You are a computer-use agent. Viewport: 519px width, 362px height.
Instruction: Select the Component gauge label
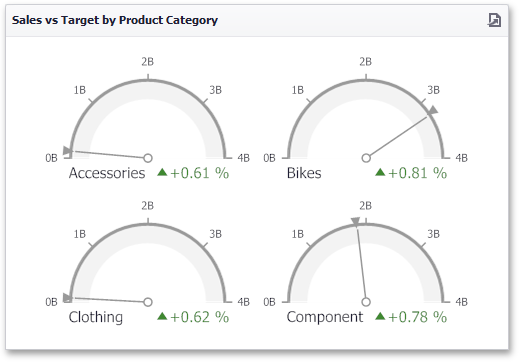click(x=325, y=317)
